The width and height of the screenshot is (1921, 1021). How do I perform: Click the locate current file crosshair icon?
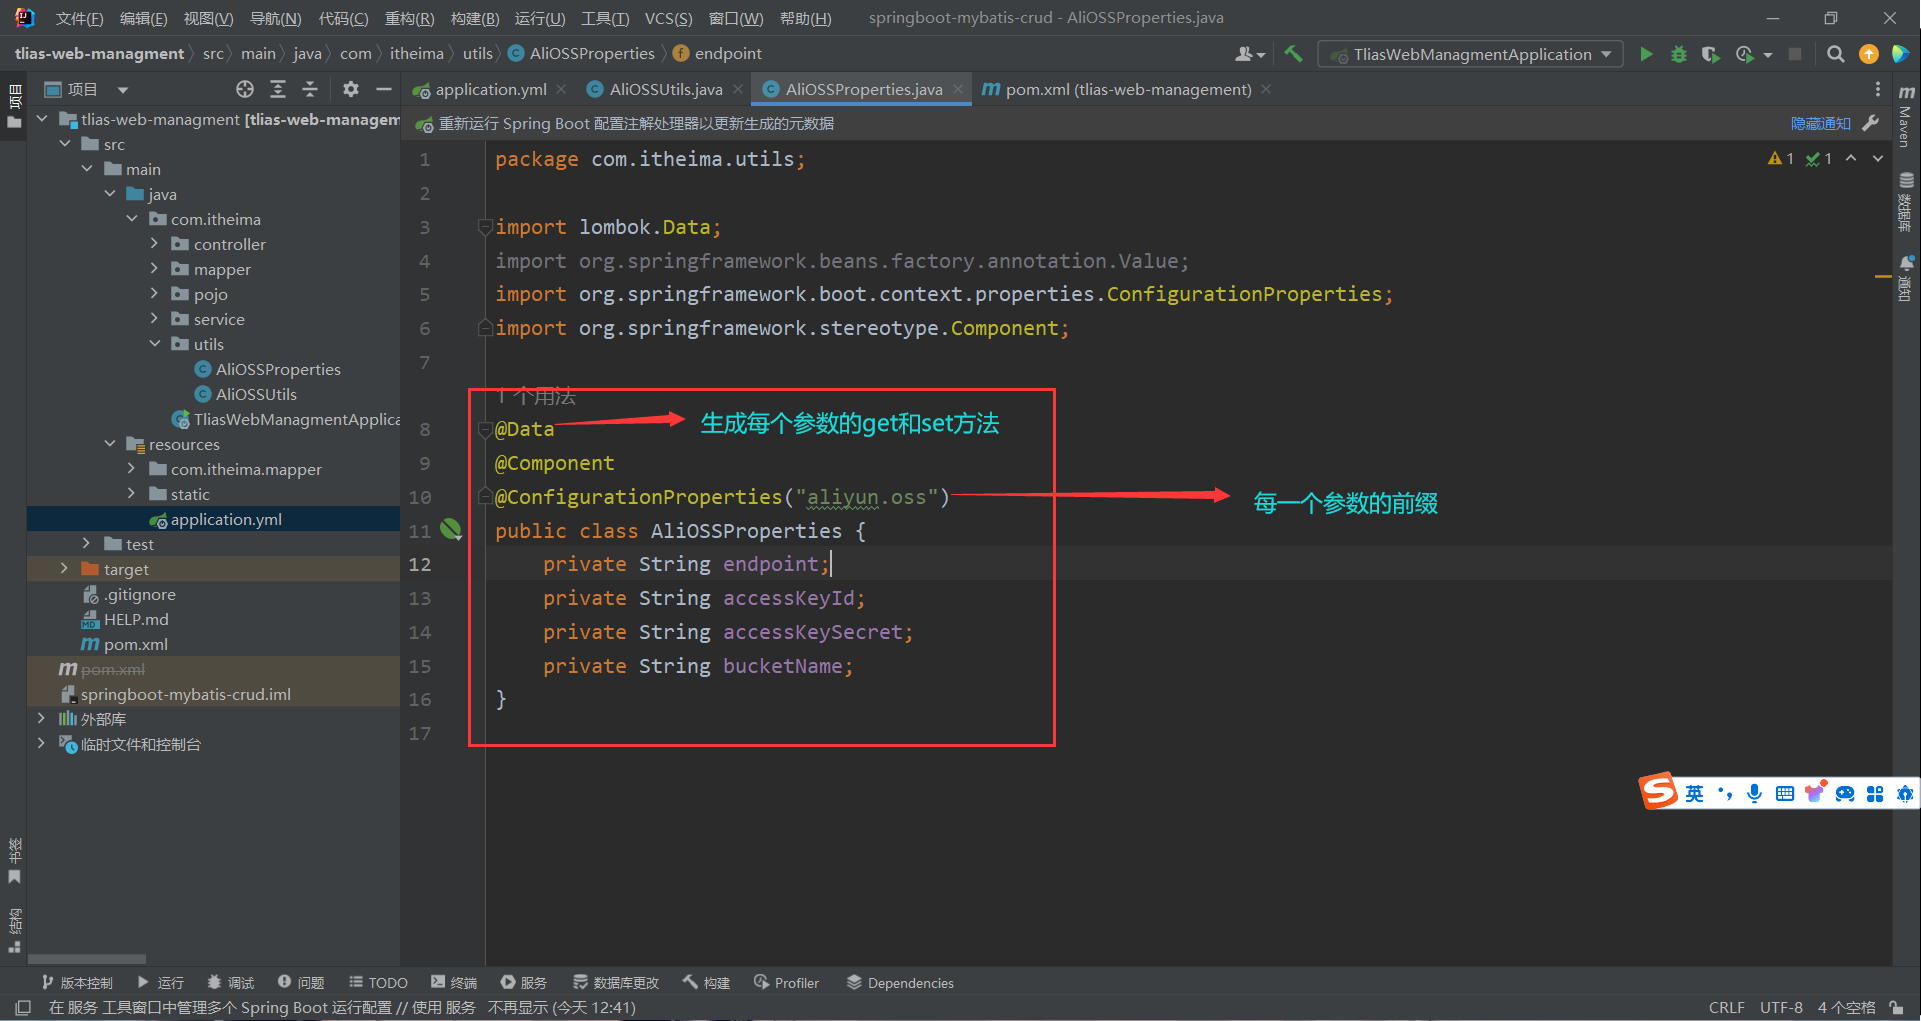tap(245, 89)
